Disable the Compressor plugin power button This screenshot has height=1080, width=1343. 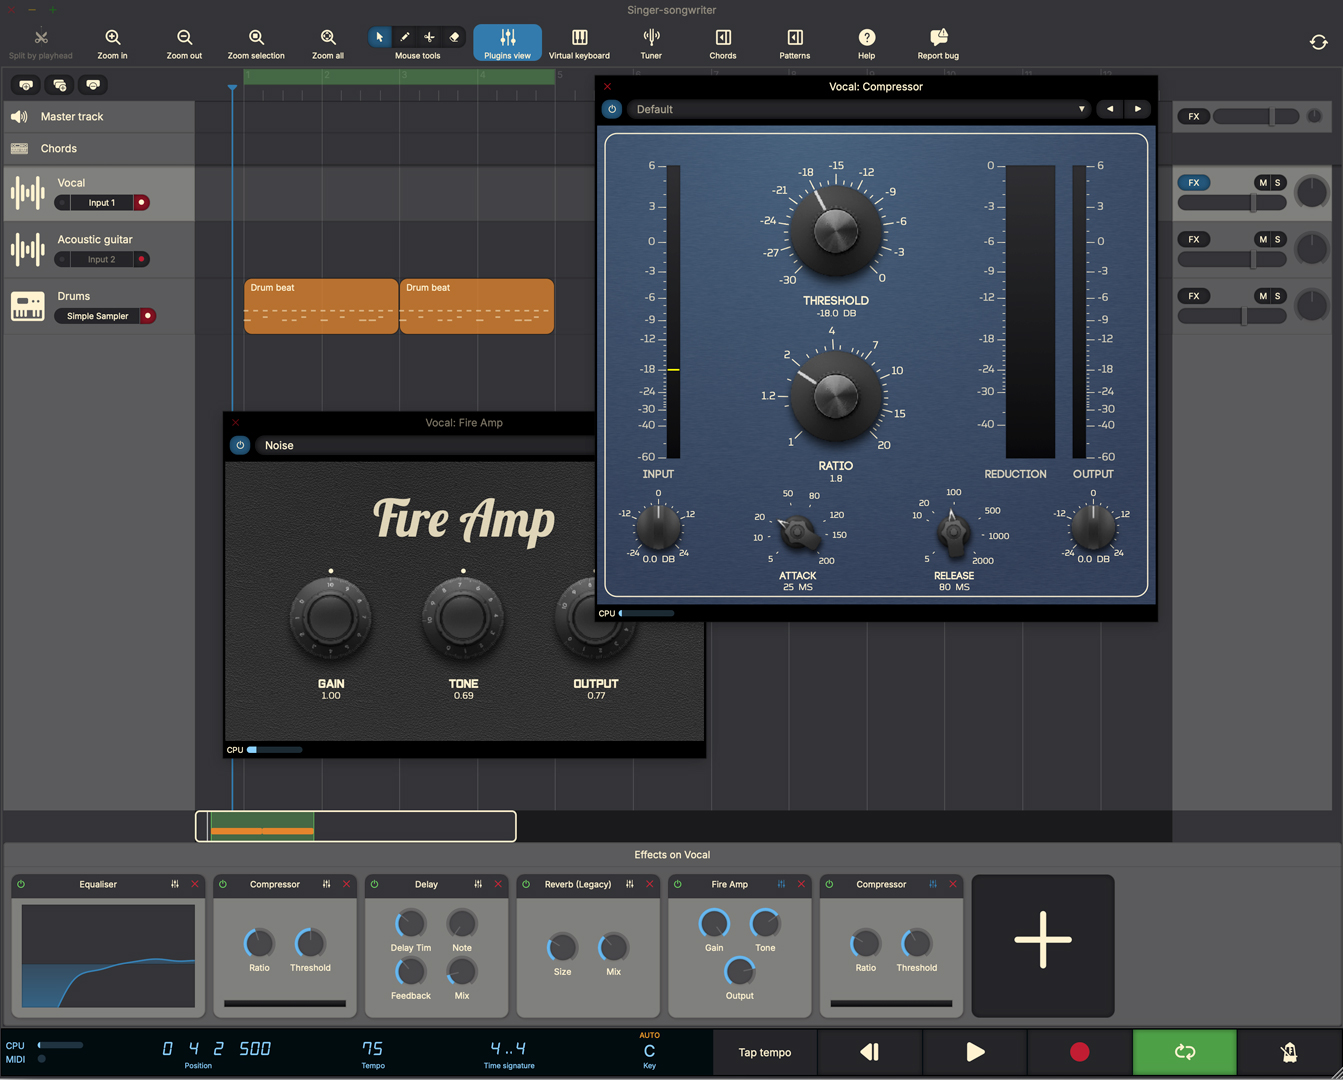(612, 109)
